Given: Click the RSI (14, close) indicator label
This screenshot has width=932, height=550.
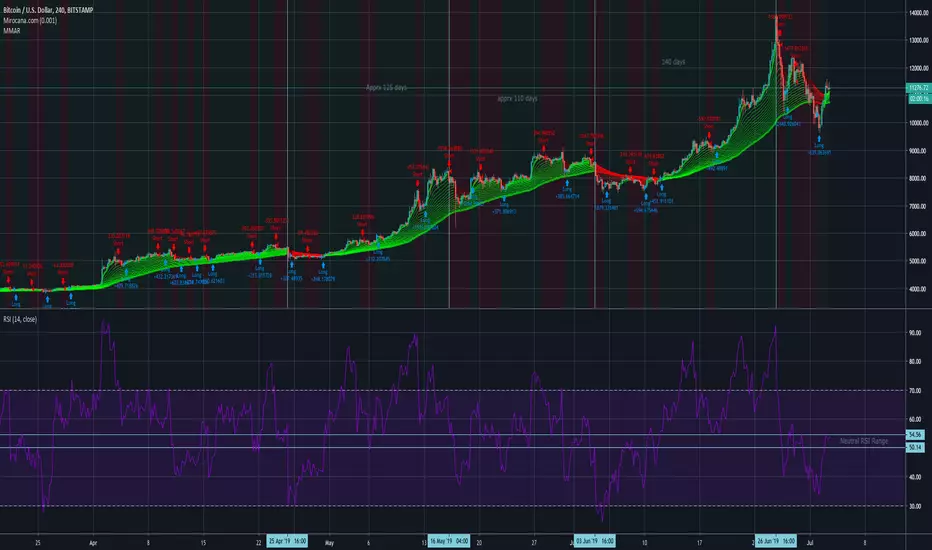Looking at the screenshot, I should pos(20,319).
